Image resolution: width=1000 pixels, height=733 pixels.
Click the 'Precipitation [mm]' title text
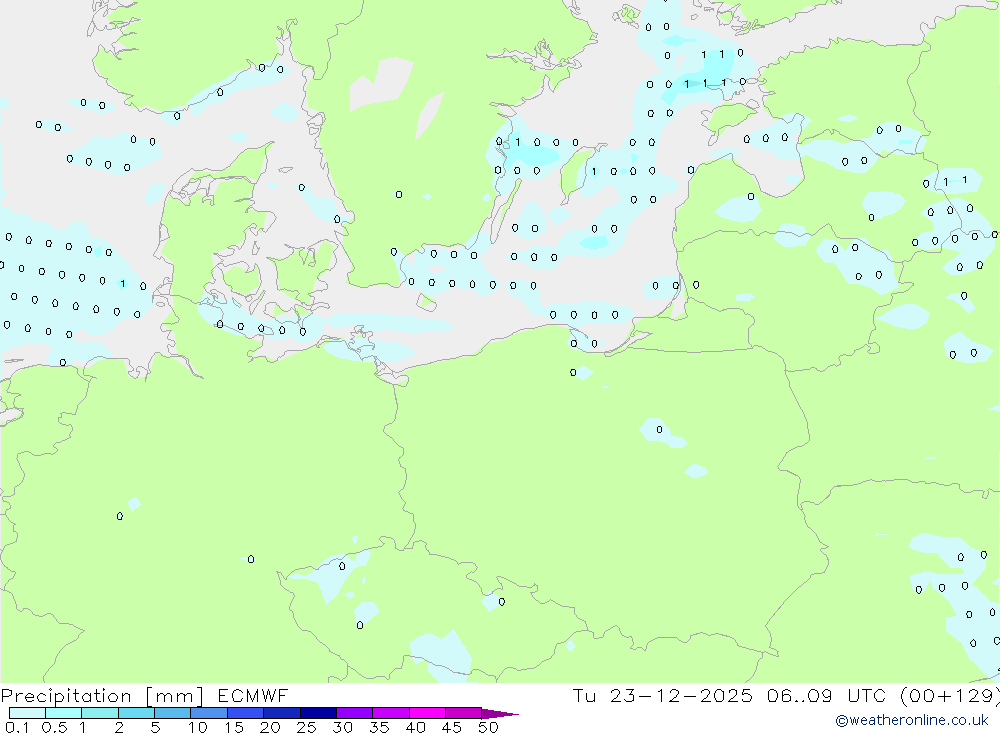tap(102, 695)
